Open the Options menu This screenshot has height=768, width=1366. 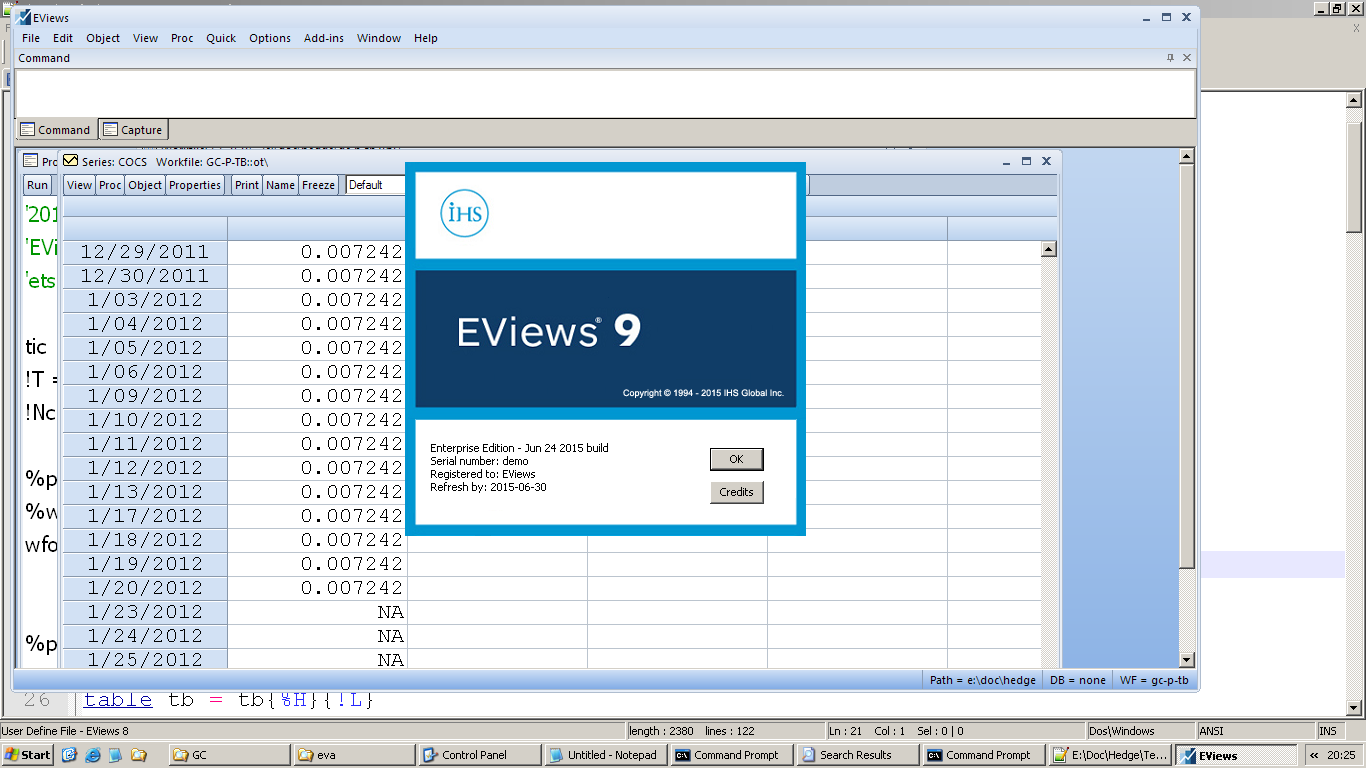[x=270, y=38]
